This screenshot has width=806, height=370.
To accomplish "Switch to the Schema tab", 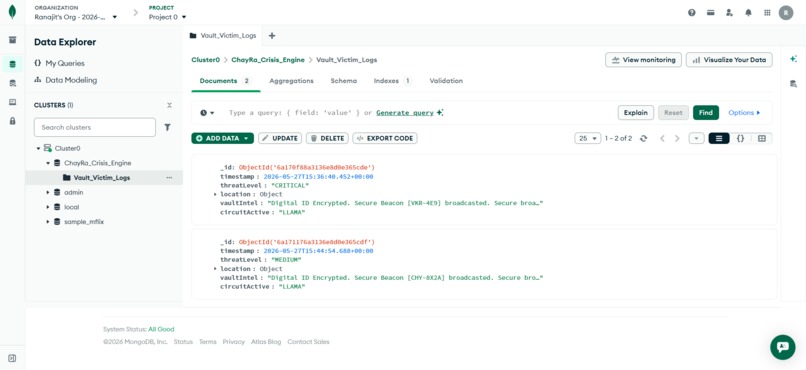I will tap(343, 81).
